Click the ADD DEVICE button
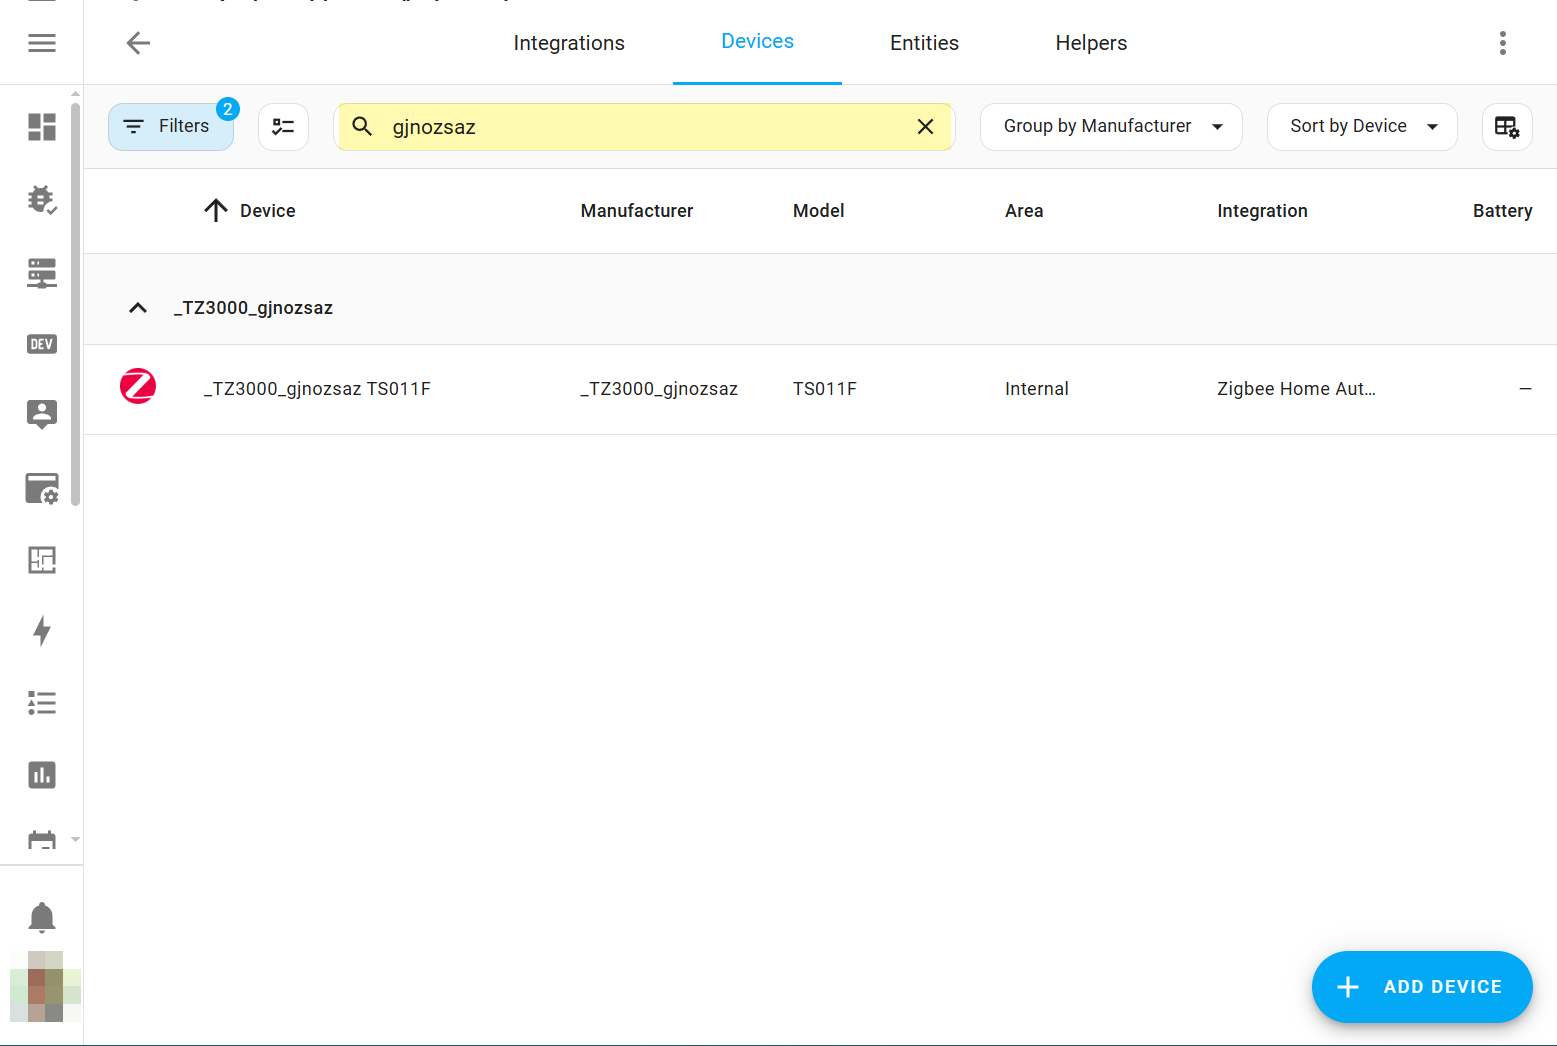Screen dimensions: 1557x1046 click(x=1421, y=987)
